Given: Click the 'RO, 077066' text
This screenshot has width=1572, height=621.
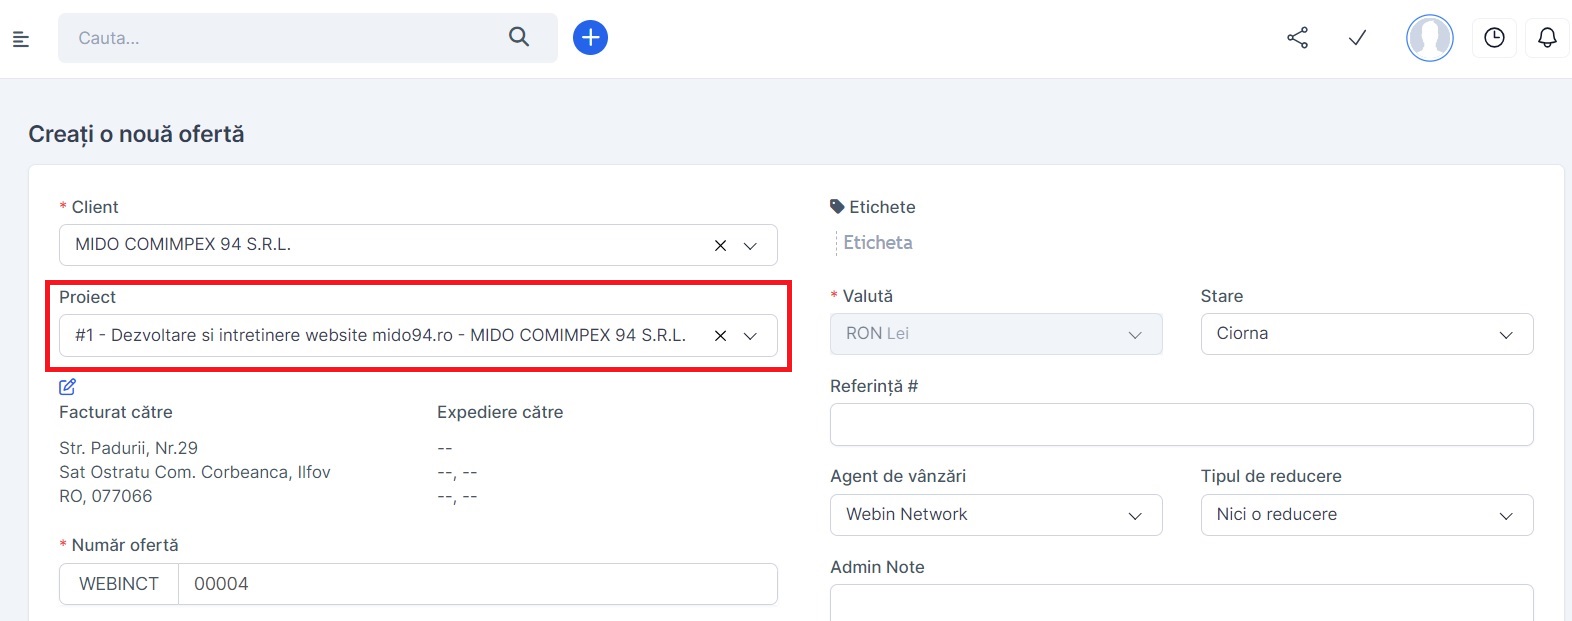Looking at the screenshot, I should click(x=106, y=496).
